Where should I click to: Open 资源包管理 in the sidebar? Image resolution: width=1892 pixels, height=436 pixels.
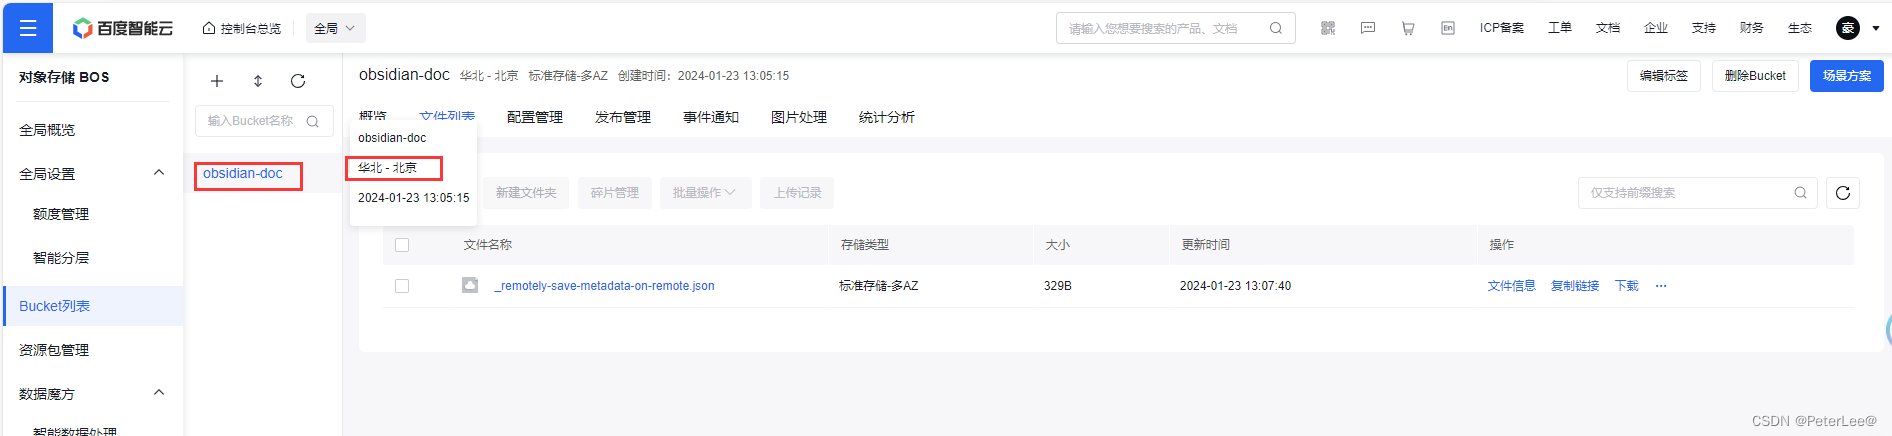(x=54, y=350)
